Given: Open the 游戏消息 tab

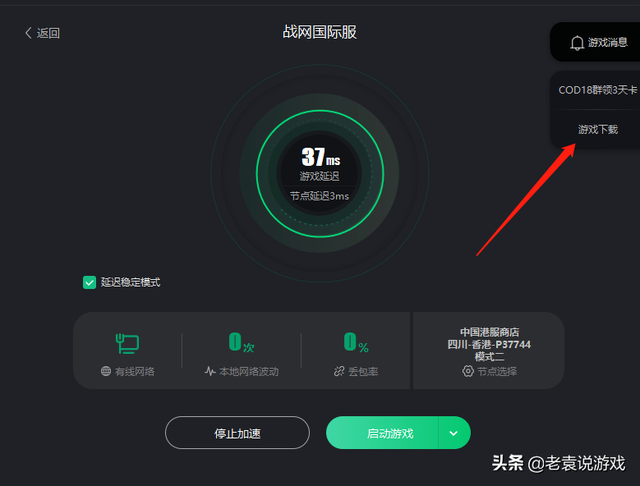Looking at the screenshot, I should 598,42.
